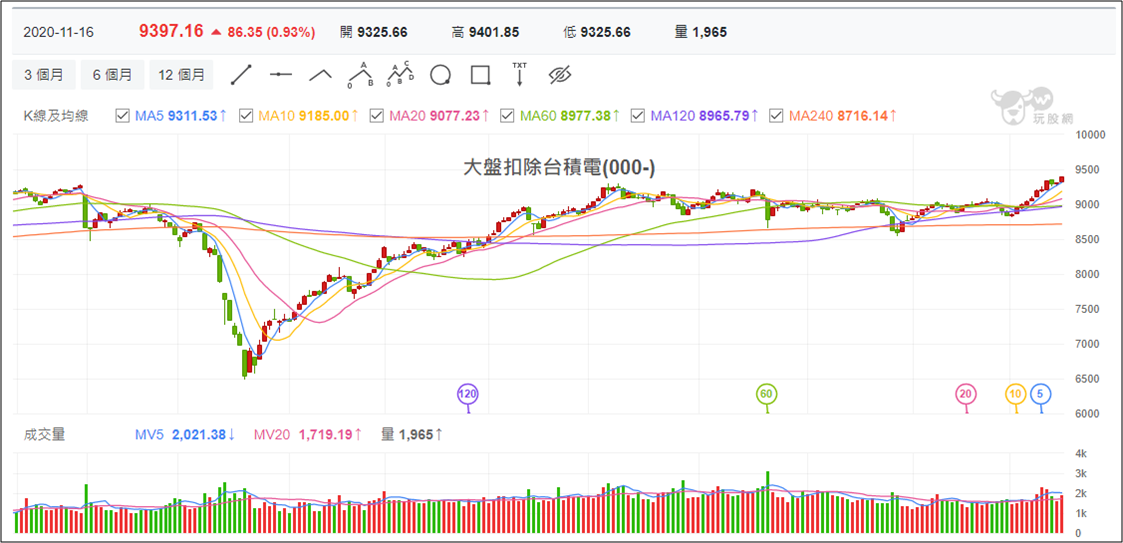Viewport: 1123px width, 543px height.
Task: Click the MA5 value 9311.53
Action: pyautogui.click(x=193, y=115)
